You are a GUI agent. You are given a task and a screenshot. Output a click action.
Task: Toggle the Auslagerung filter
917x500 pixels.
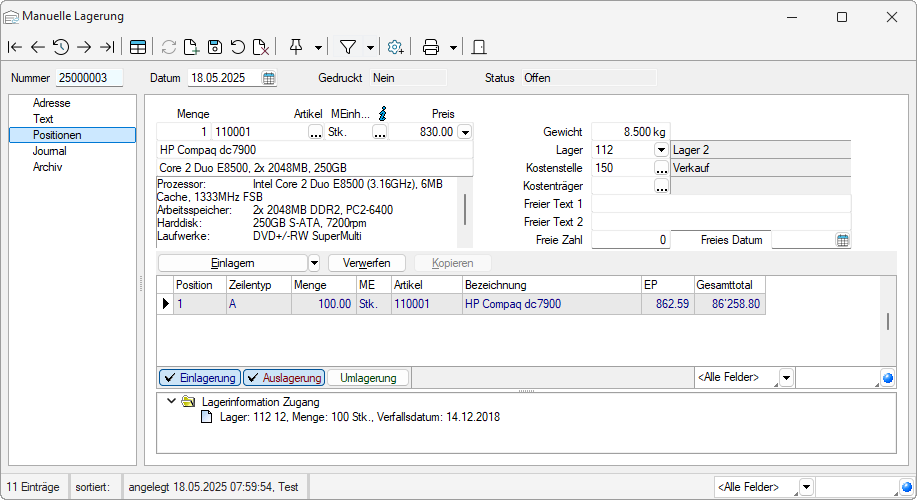click(284, 378)
